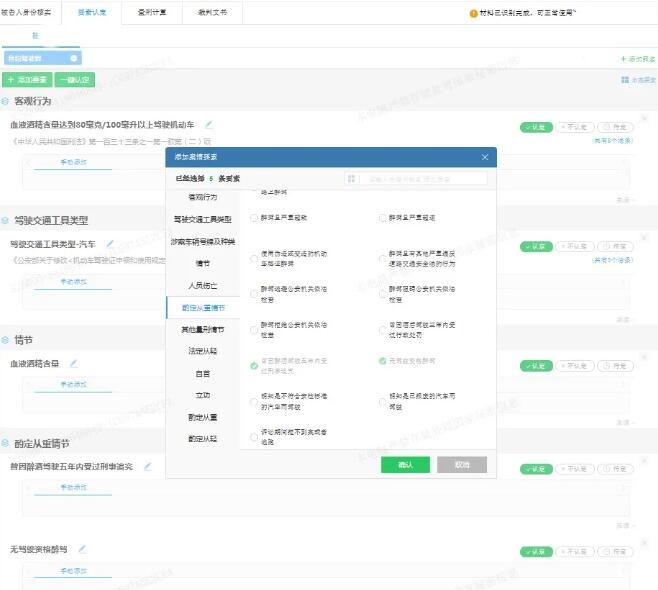Collapse the 客观行为 section header
658x590 pixels.
[6, 101]
